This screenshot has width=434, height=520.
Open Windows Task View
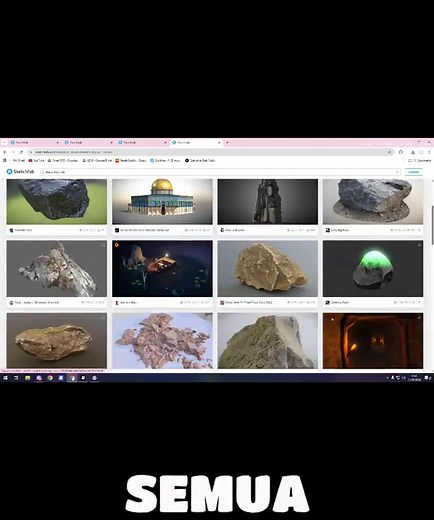(x=16, y=378)
